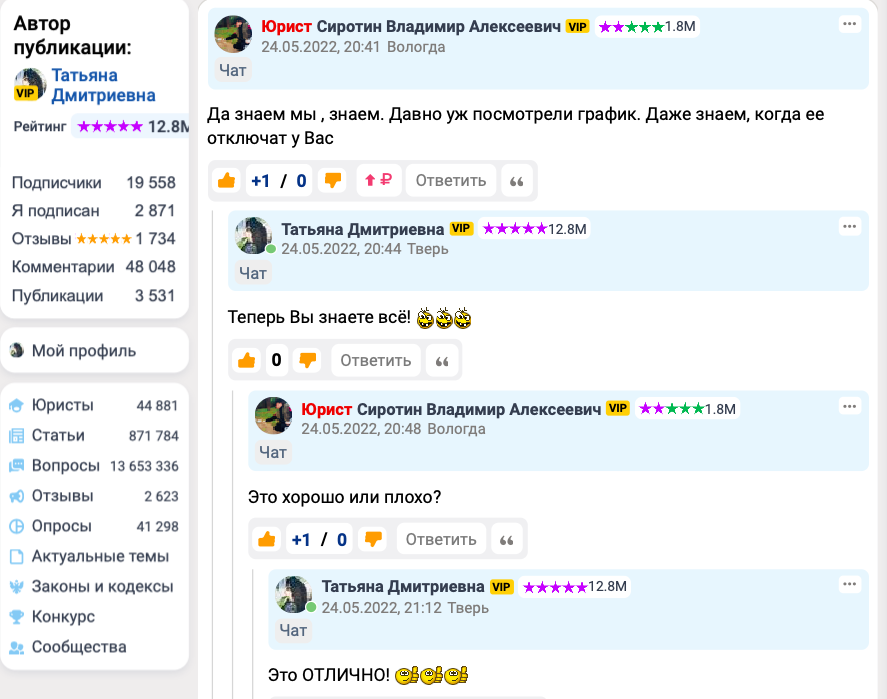
Task: Tip the author via the ruble arrow icon
Action: coord(378,180)
